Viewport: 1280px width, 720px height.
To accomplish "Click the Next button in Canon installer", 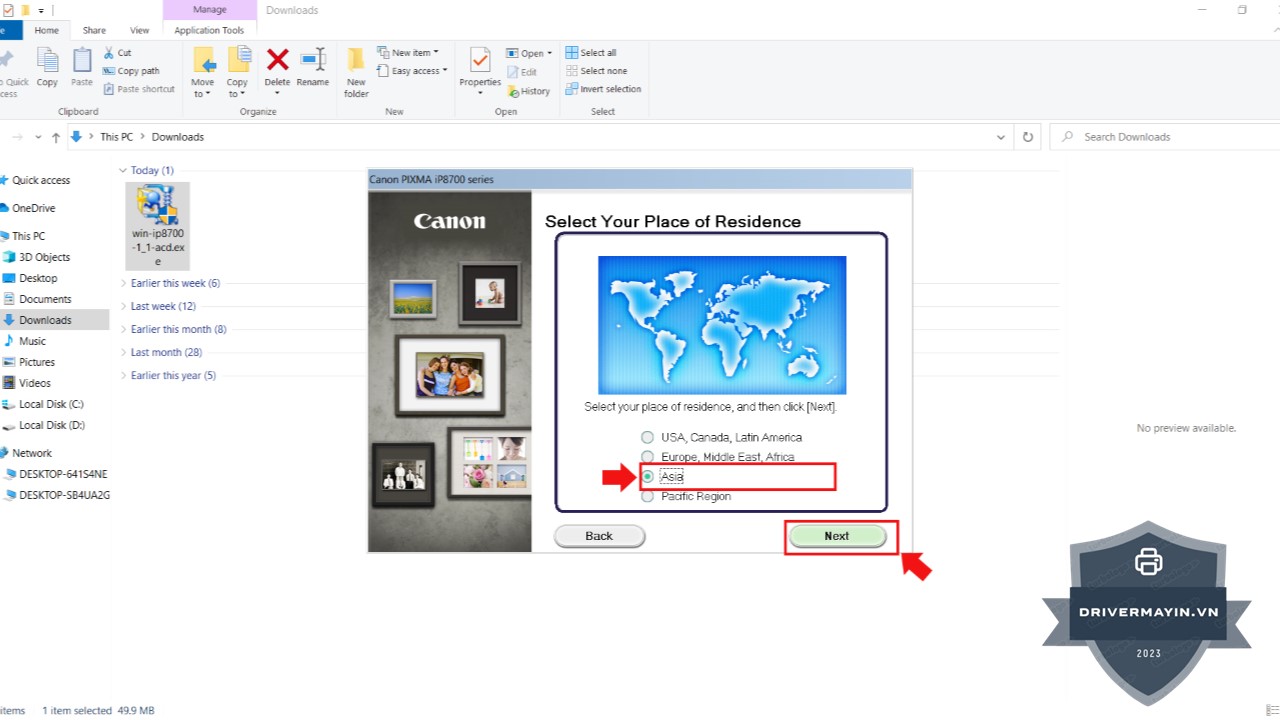I will [837, 536].
